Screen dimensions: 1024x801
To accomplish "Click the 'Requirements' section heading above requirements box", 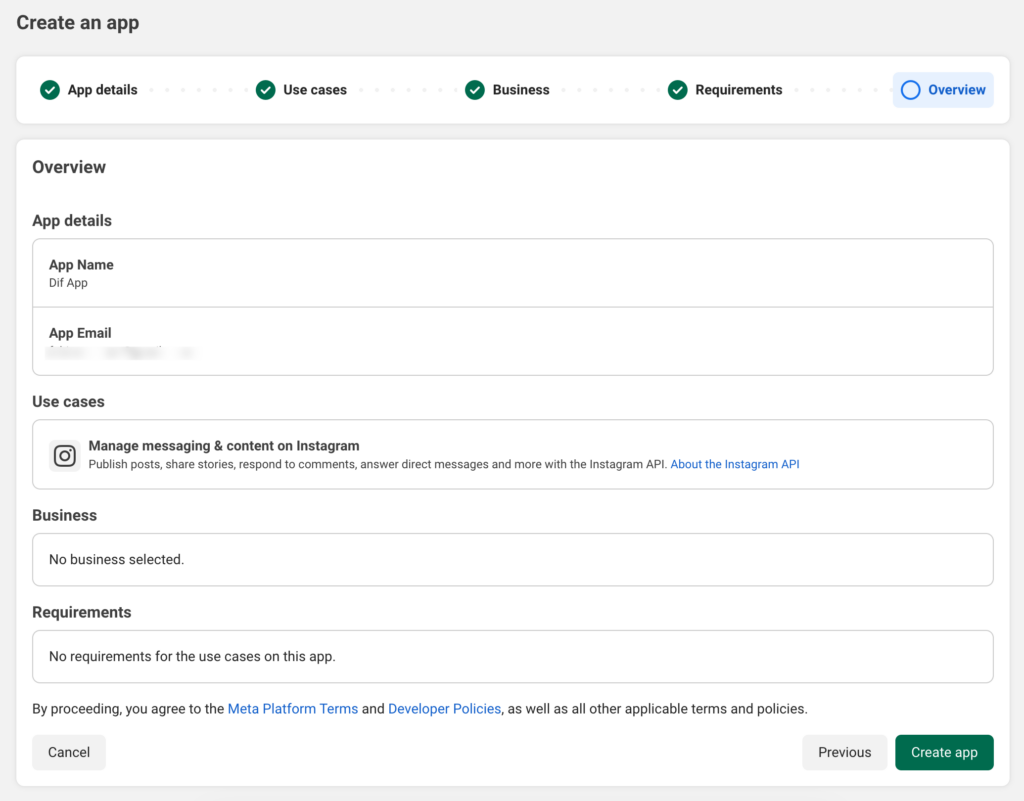I will pos(82,612).
